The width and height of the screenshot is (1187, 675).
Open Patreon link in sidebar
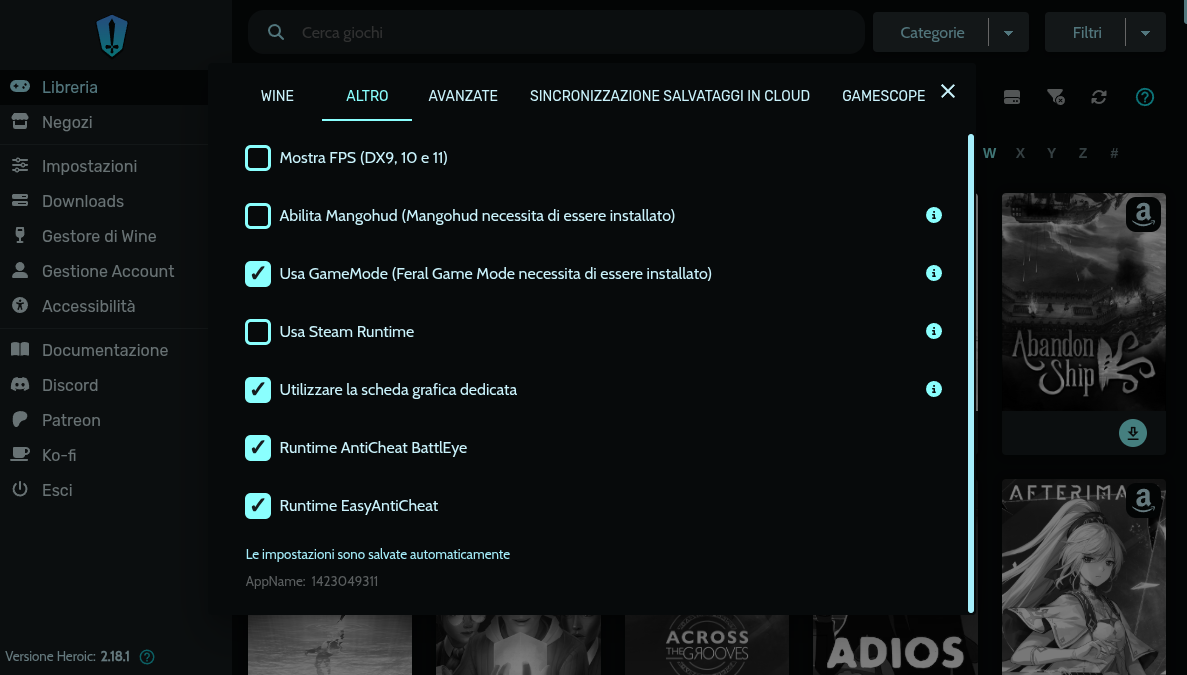click(104, 420)
